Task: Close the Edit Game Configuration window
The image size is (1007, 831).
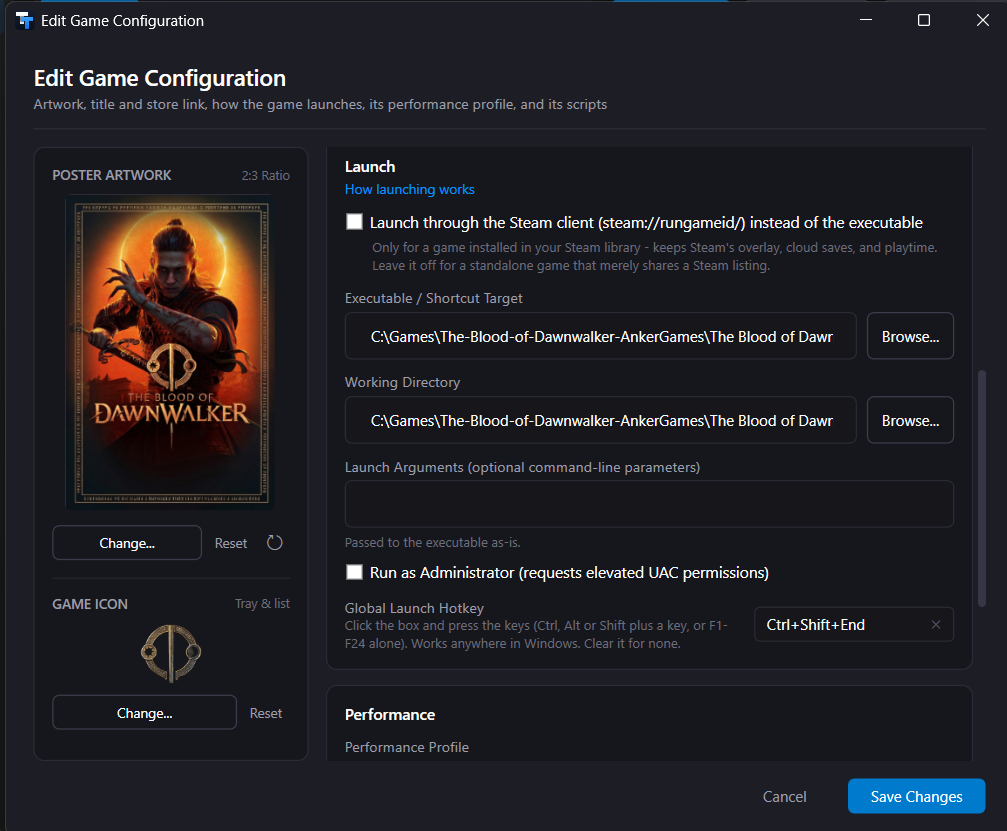Action: pyautogui.click(x=983, y=20)
